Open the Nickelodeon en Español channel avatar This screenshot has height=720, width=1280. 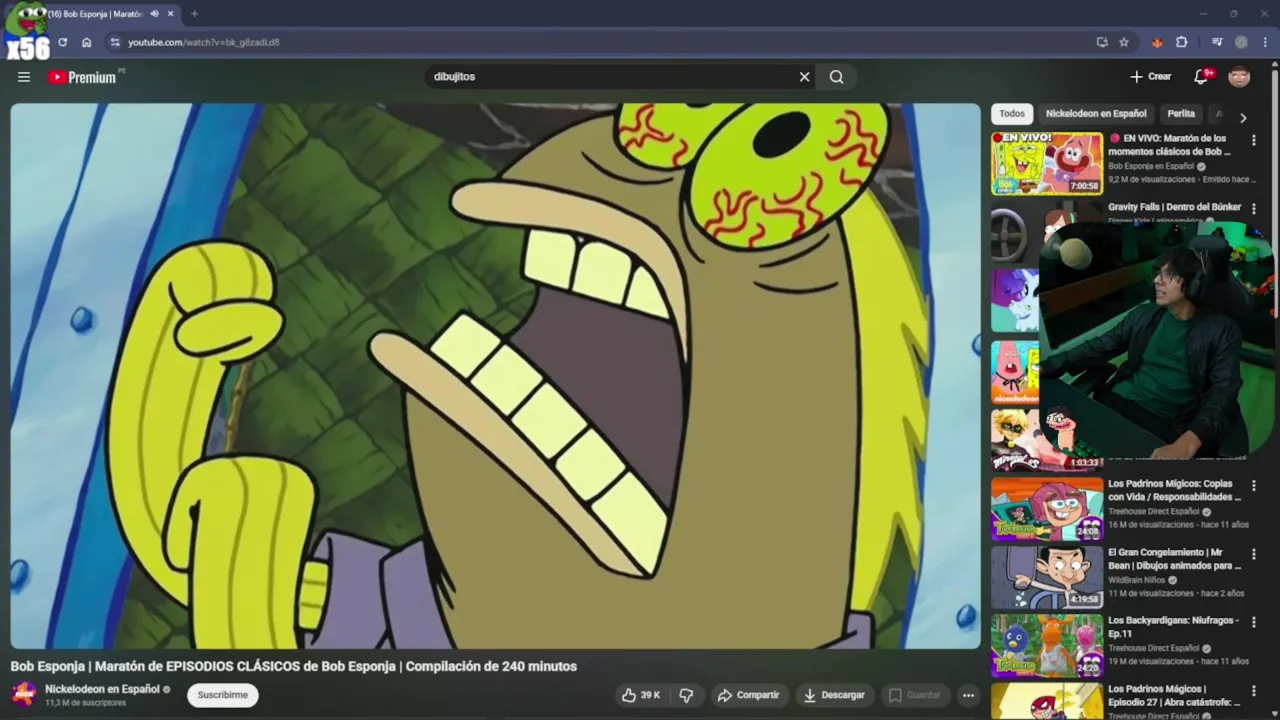tap(24, 694)
